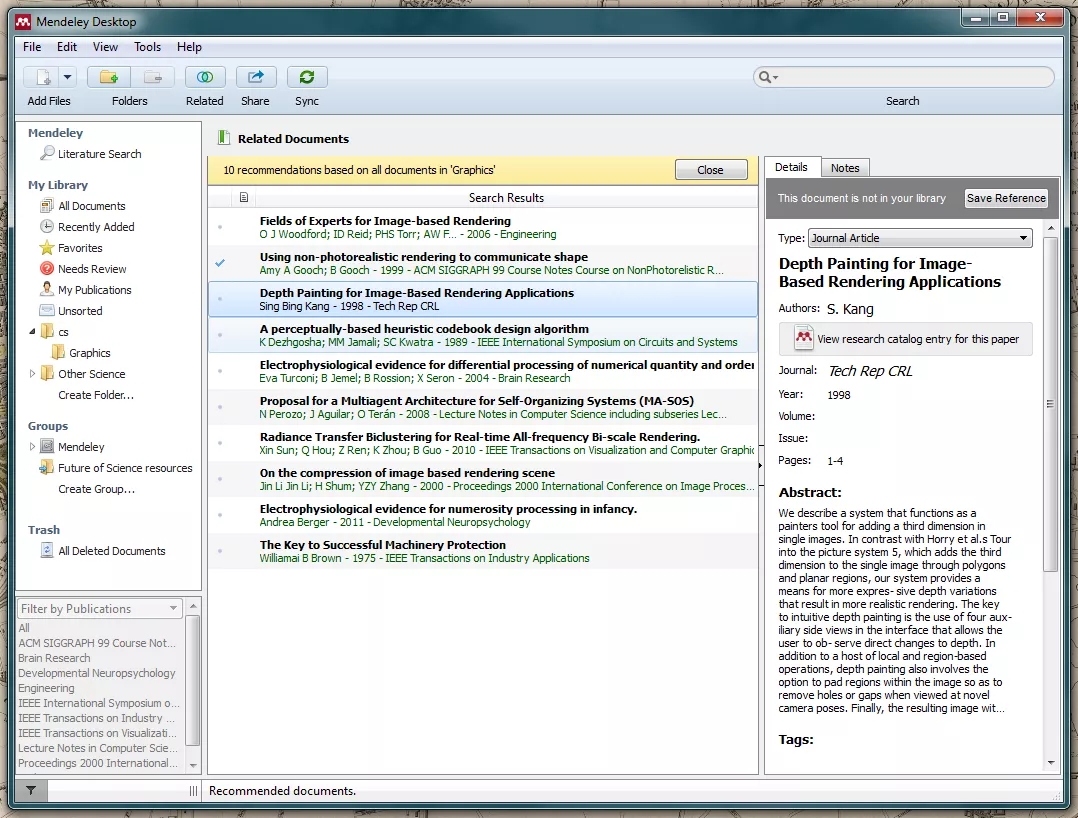Click the Mendeley catalog entry icon
Viewport: 1078px width, 818px height.
click(803, 338)
